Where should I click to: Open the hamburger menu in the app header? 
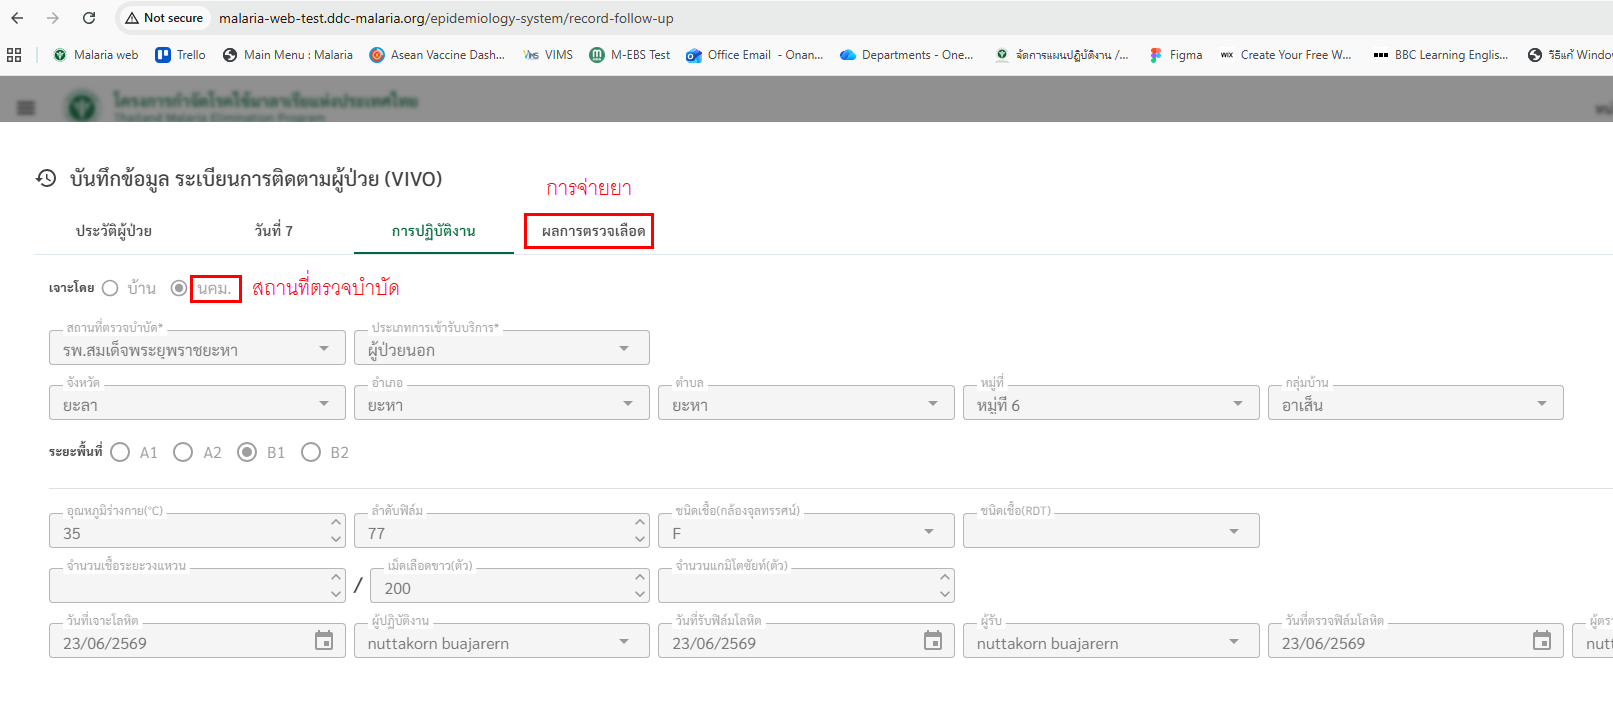pyautogui.click(x=27, y=107)
